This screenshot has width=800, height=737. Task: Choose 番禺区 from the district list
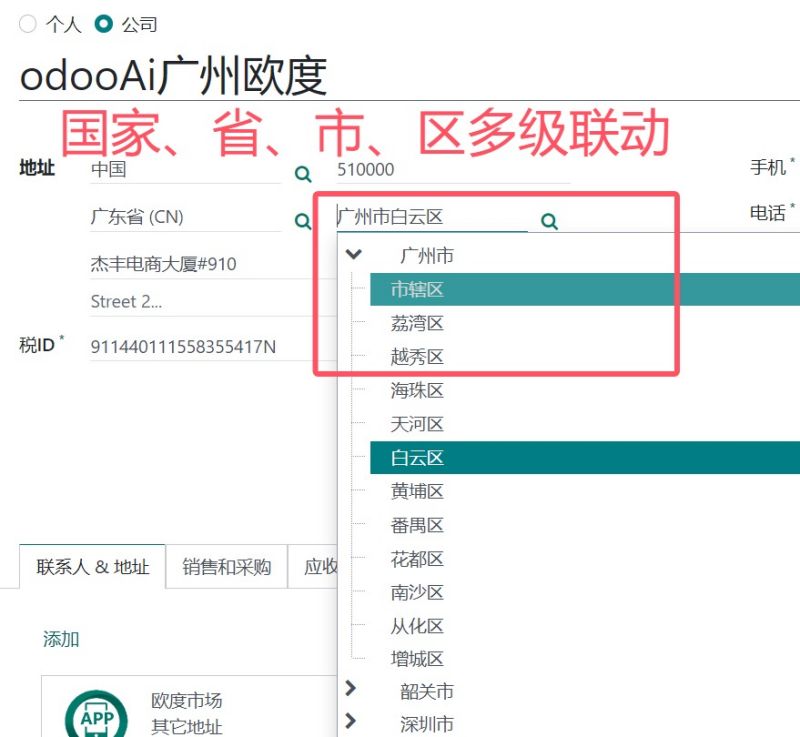[417, 525]
